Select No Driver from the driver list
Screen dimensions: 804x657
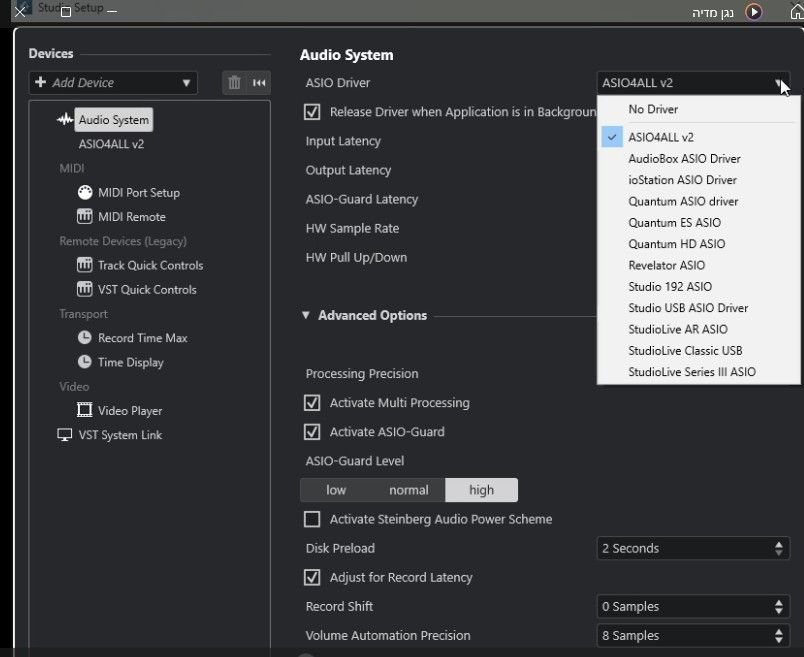pyautogui.click(x=699, y=109)
